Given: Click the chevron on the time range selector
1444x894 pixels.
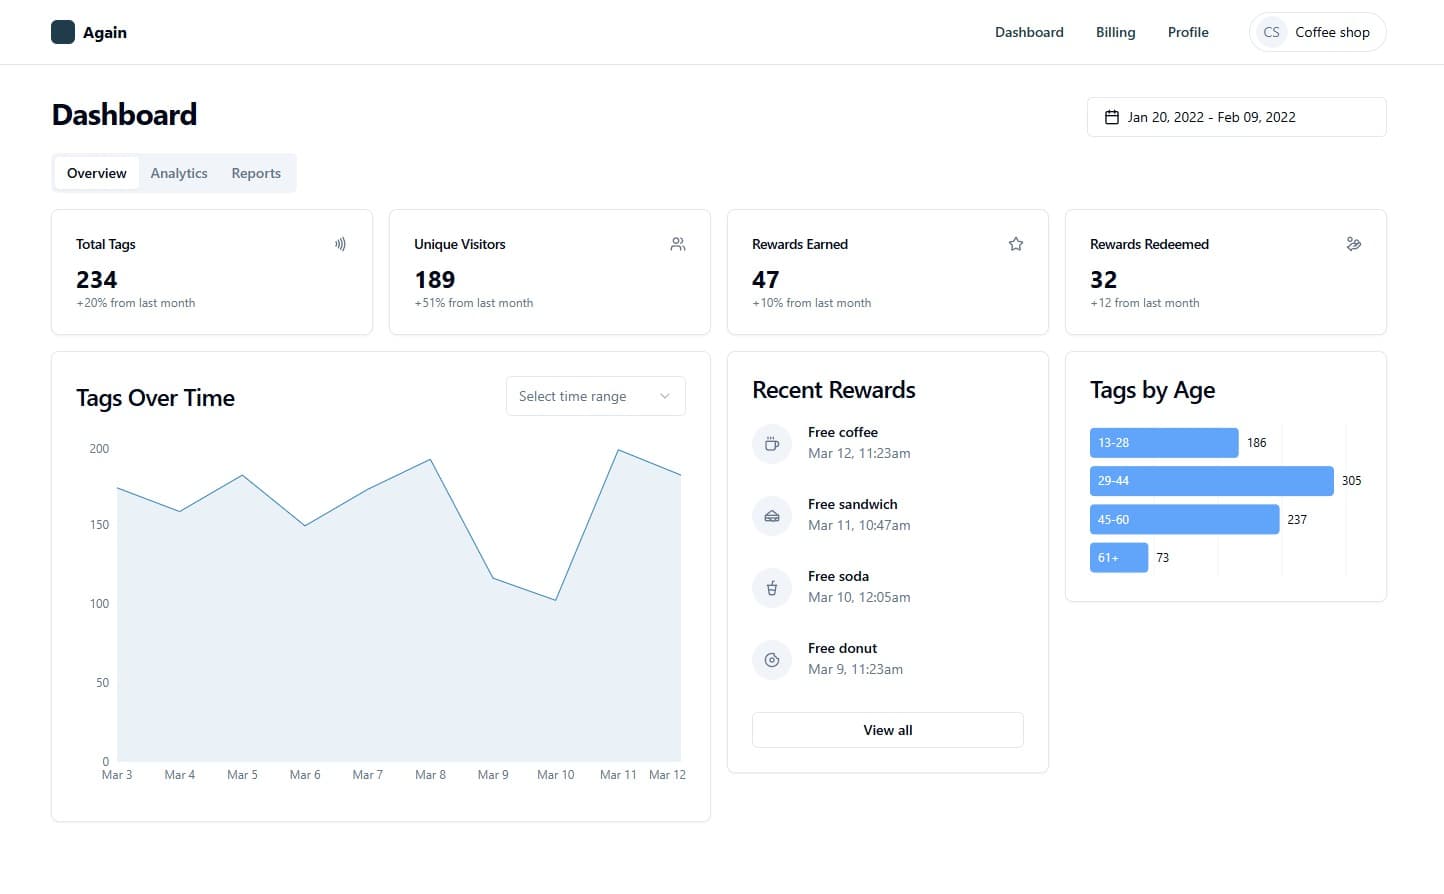Looking at the screenshot, I should (664, 396).
